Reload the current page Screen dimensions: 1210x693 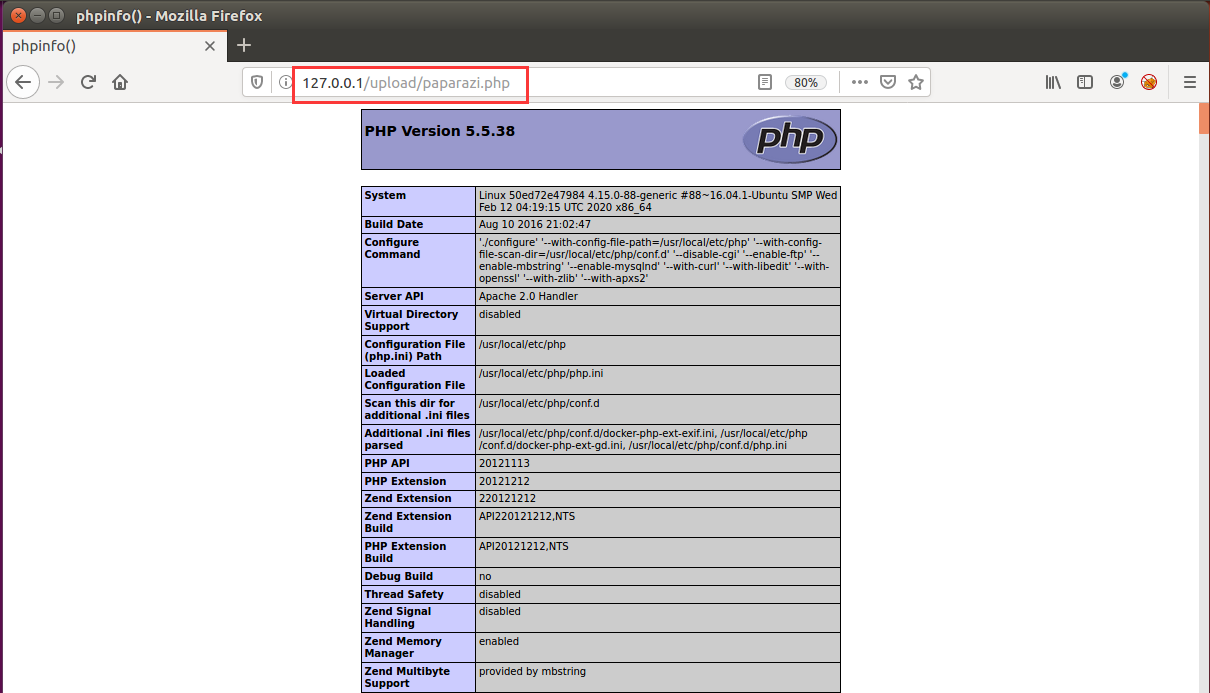88,82
